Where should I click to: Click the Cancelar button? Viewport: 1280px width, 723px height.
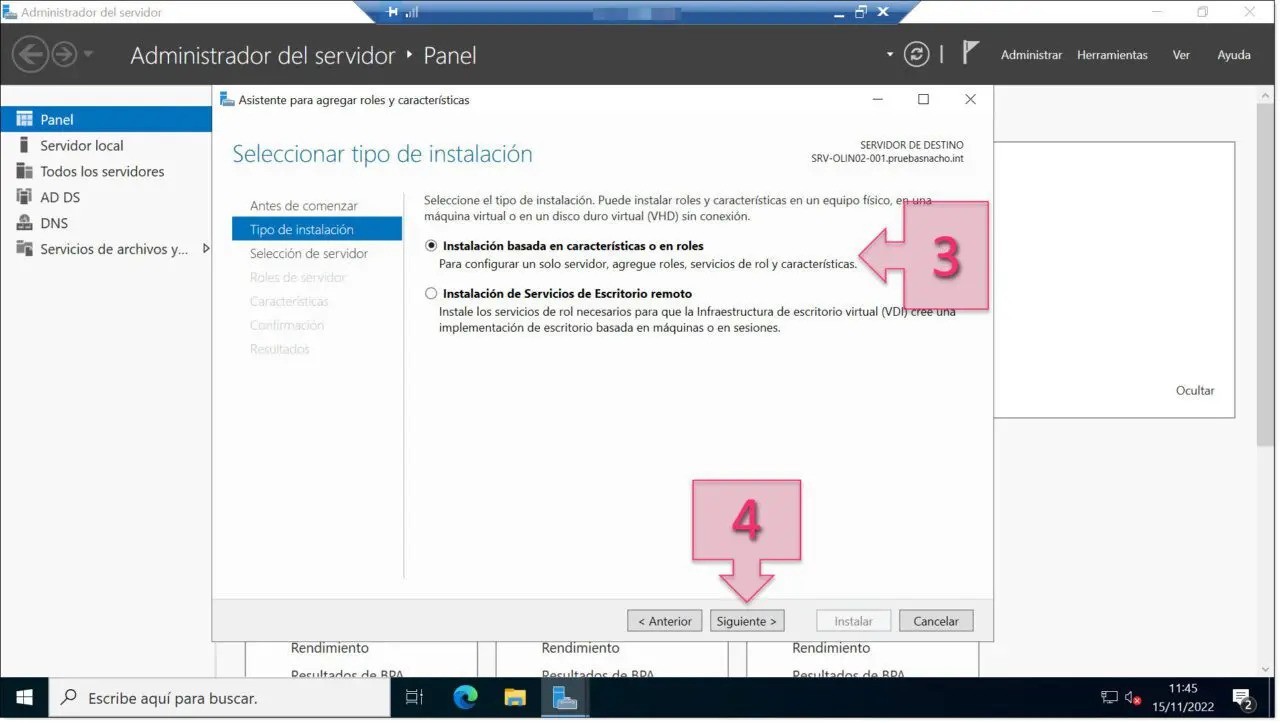pos(936,621)
